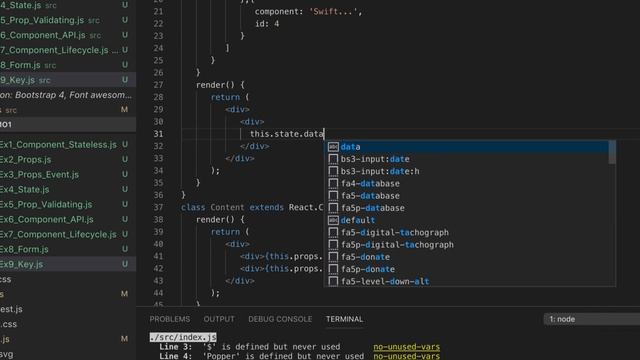This screenshot has width=640, height=360.
Task: Click line number 37 in the gutter
Action: click(158, 207)
